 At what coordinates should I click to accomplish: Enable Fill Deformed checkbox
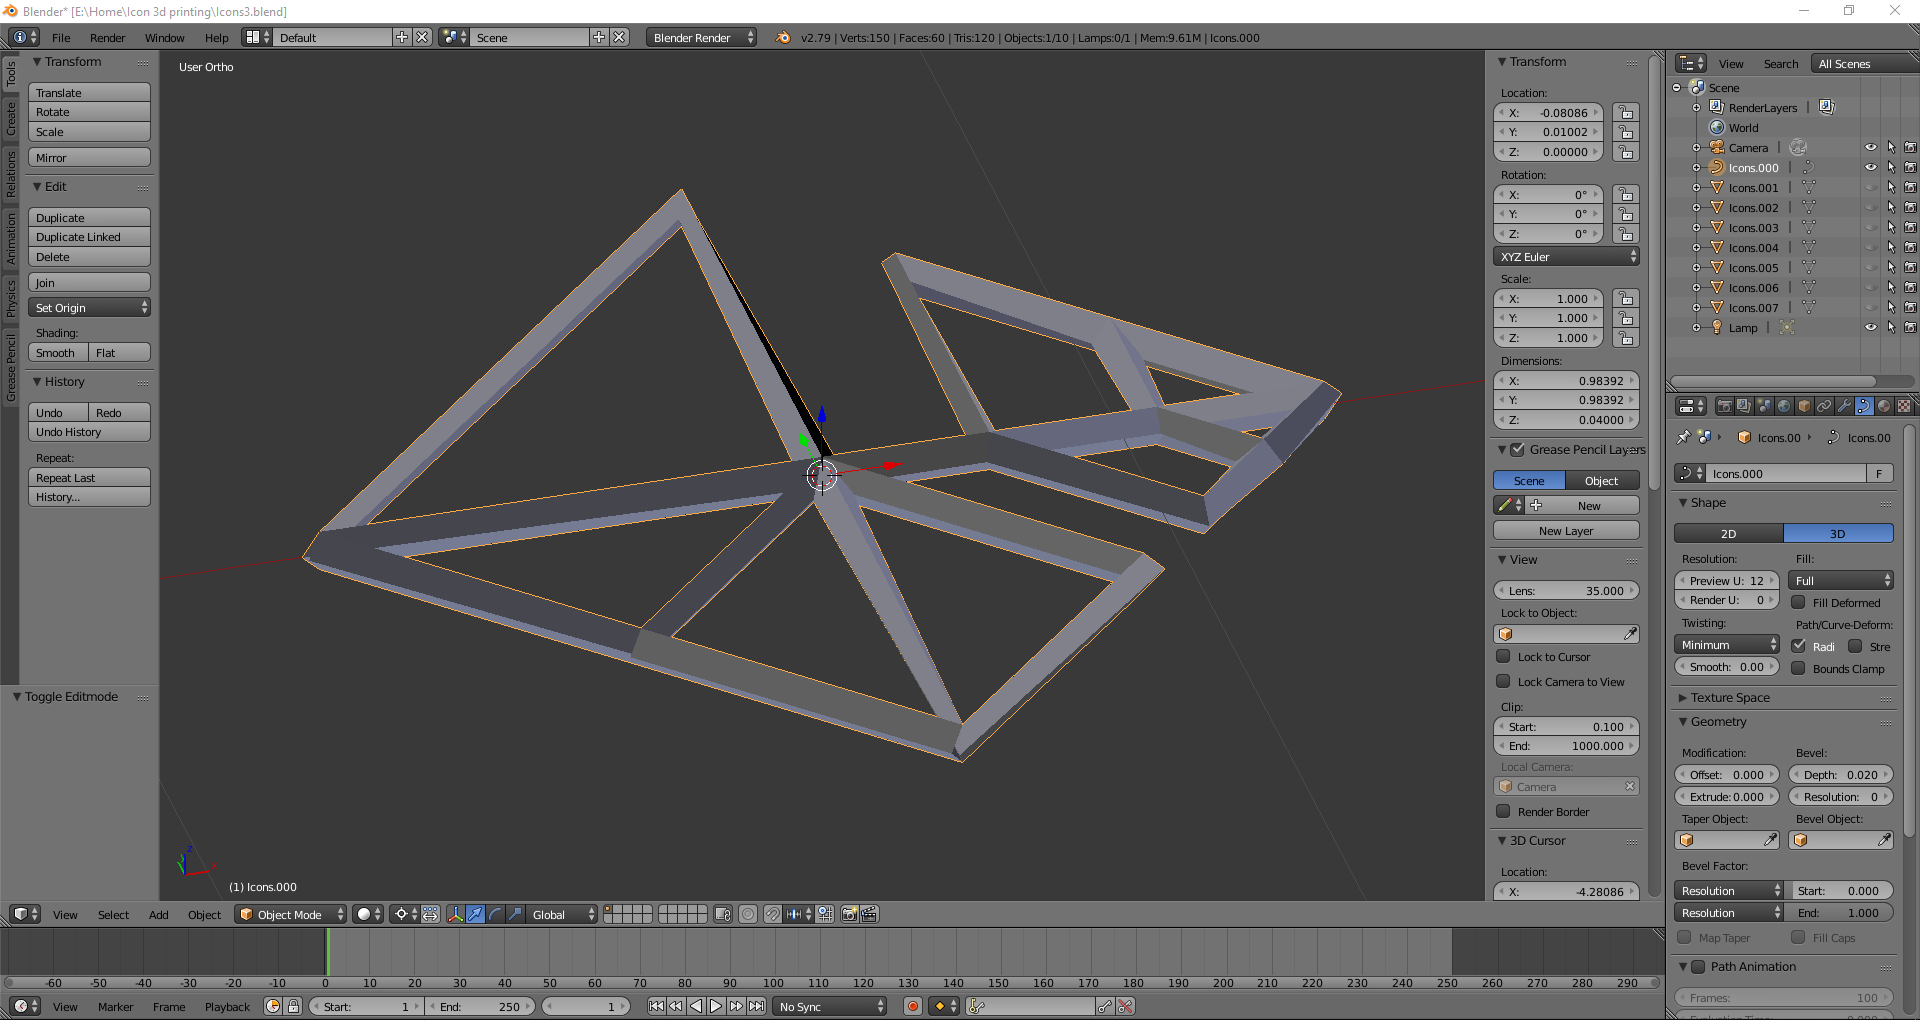(x=1798, y=602)
